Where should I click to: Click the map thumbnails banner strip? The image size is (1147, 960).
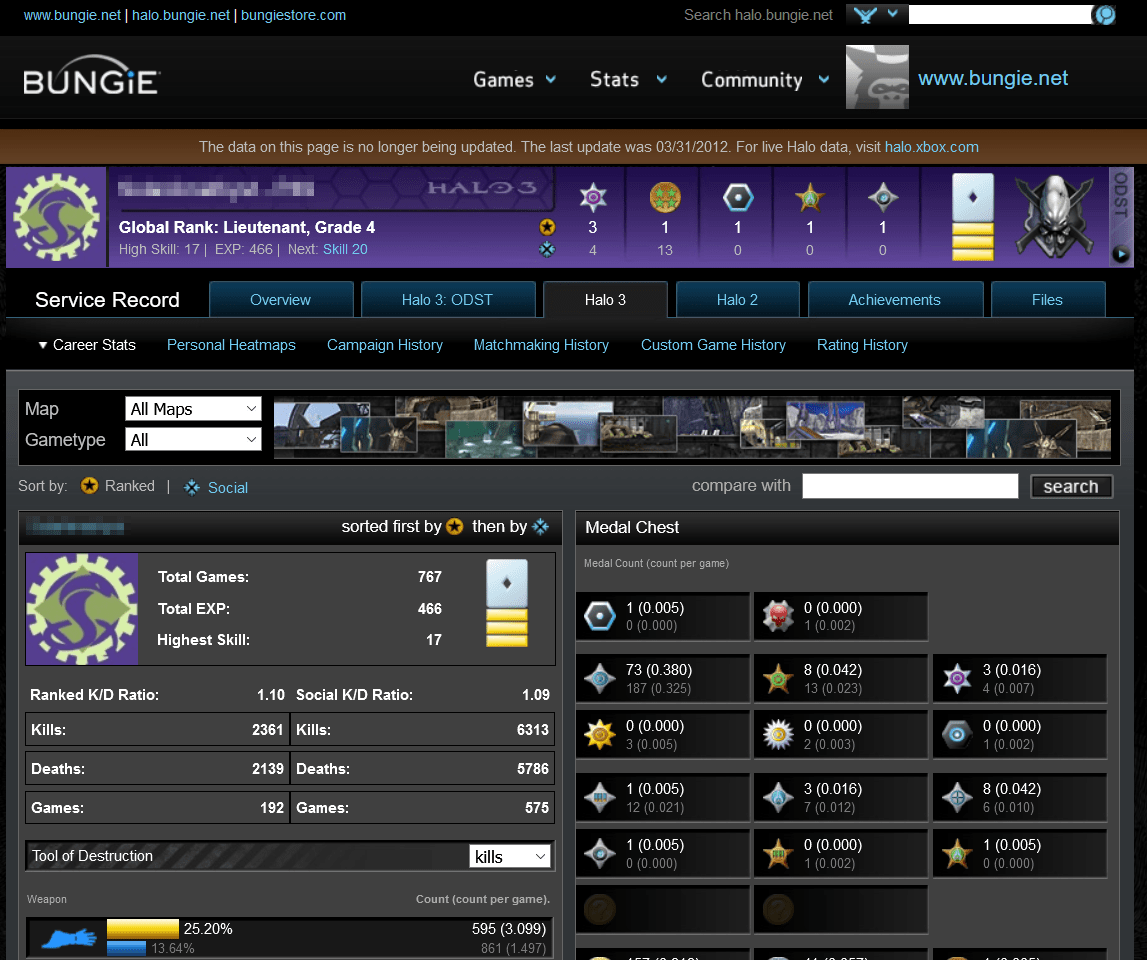692,428
